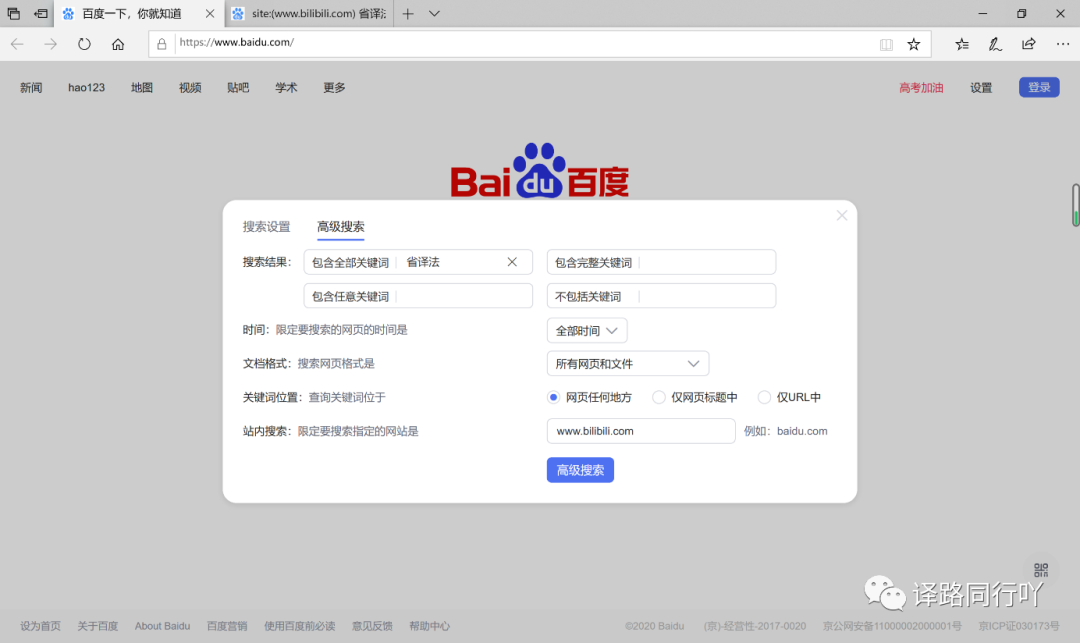Select 仅URL中 radio option

pos(764,397)
